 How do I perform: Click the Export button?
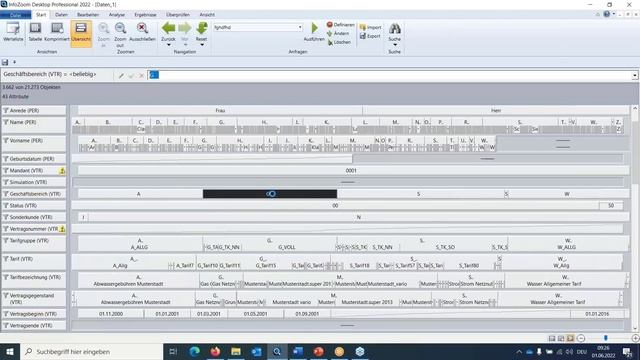point(370,36)
